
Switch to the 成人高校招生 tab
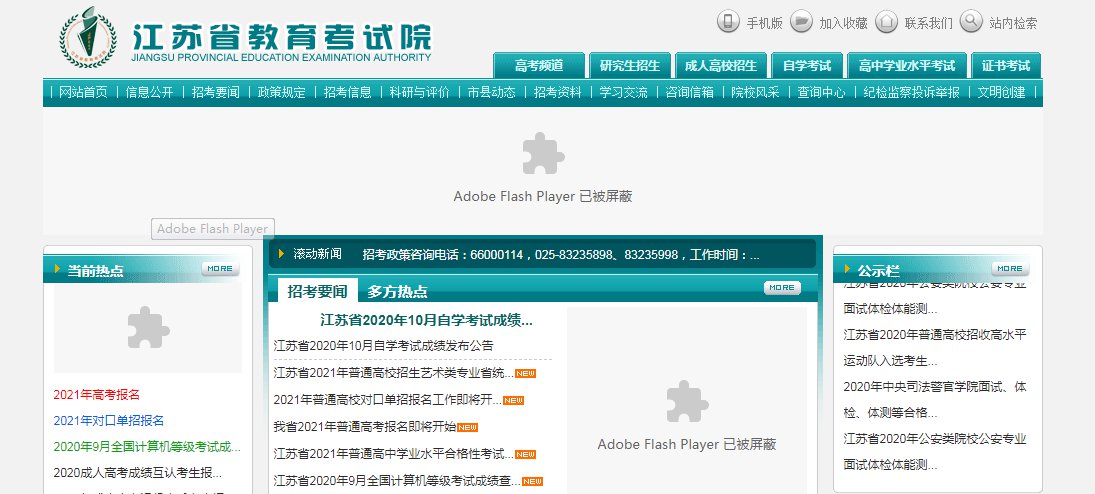[721, 66]
